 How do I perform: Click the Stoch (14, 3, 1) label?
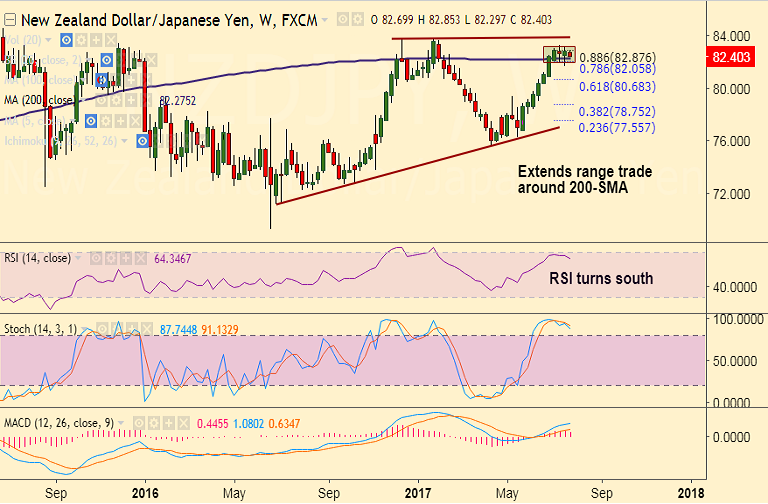[x=41, y=329]
